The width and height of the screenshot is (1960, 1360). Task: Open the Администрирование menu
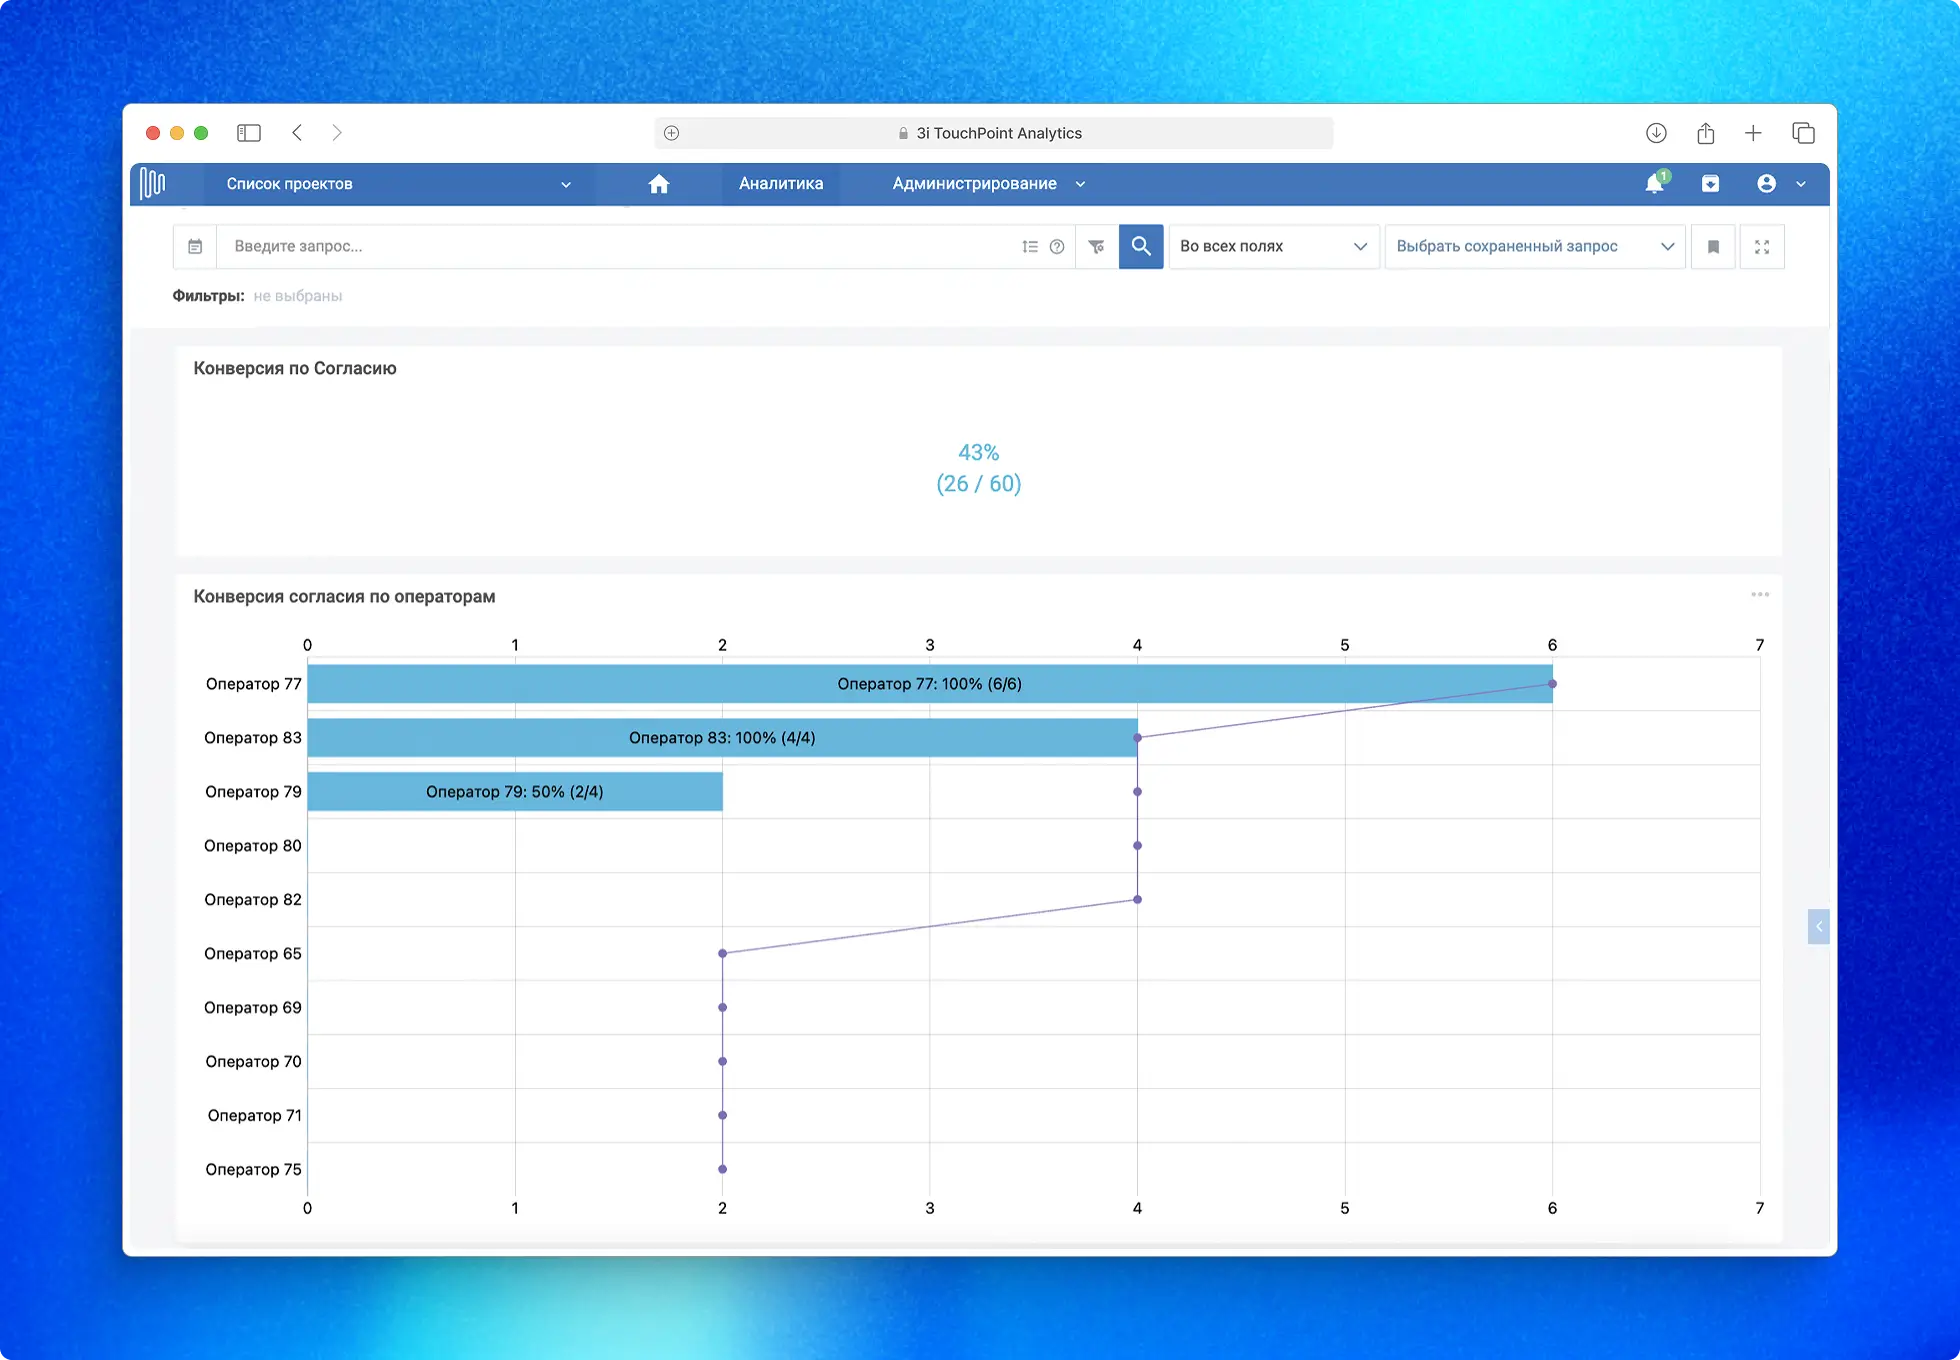tap(974, 184)
